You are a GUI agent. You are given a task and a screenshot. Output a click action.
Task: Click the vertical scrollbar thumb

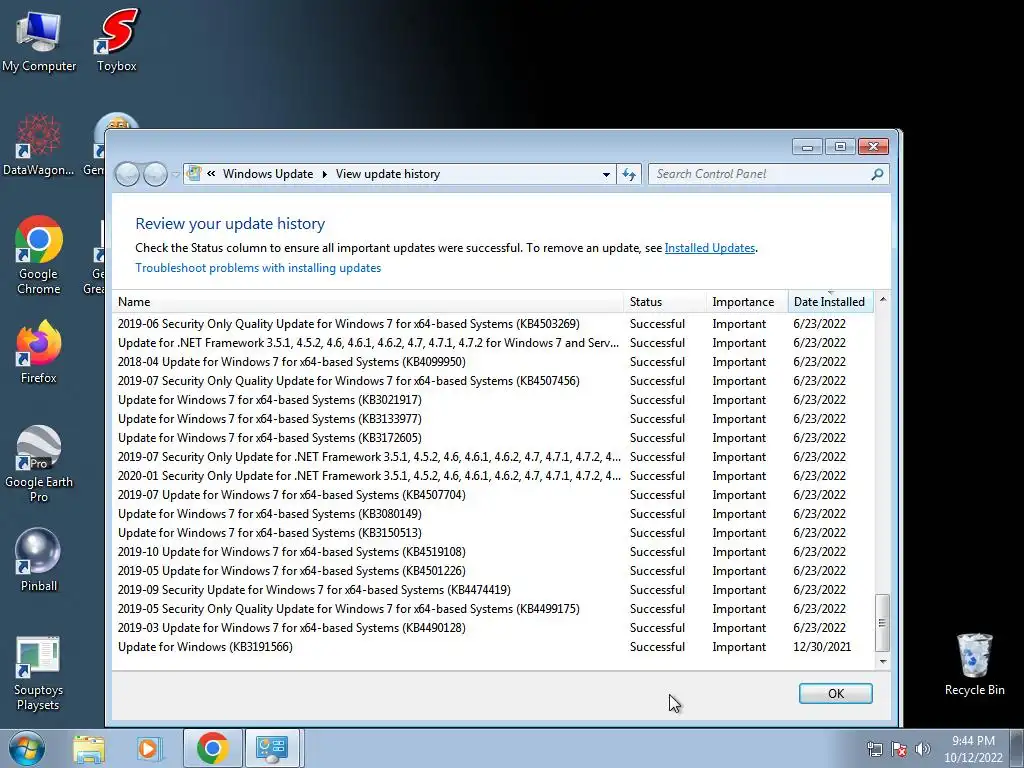point(882,622)
